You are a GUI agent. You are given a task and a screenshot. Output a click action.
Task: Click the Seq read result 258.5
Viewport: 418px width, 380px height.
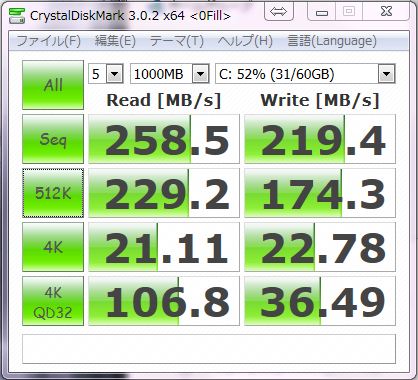click(x=164, y=139)
